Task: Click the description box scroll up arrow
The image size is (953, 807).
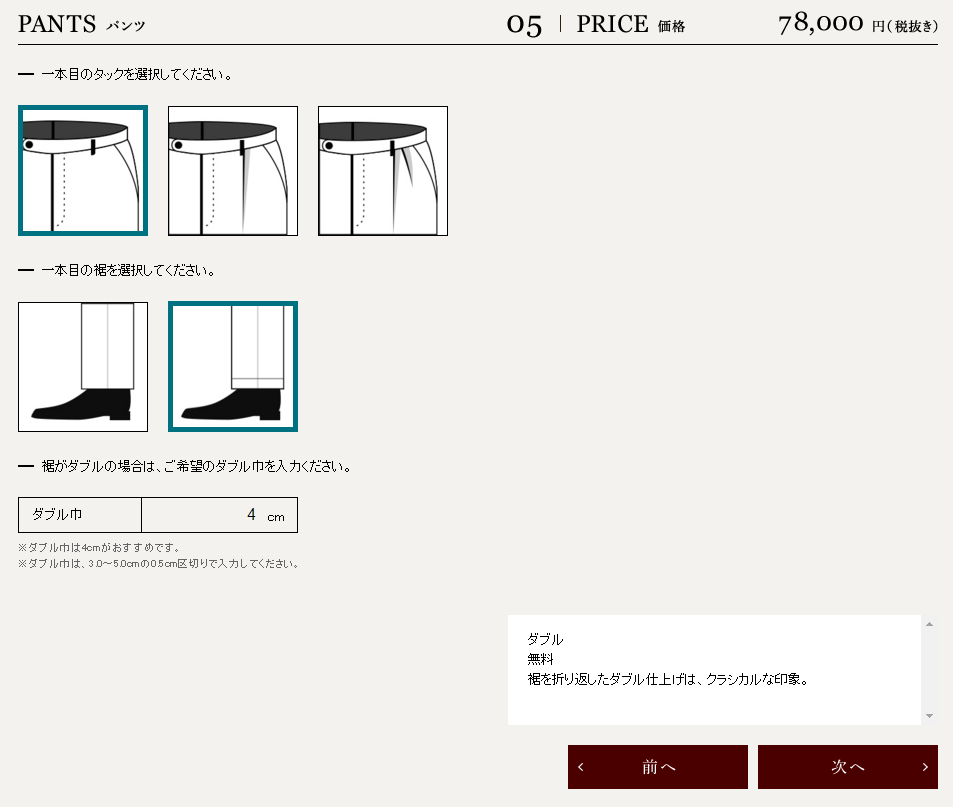Action: click(929, 624)
